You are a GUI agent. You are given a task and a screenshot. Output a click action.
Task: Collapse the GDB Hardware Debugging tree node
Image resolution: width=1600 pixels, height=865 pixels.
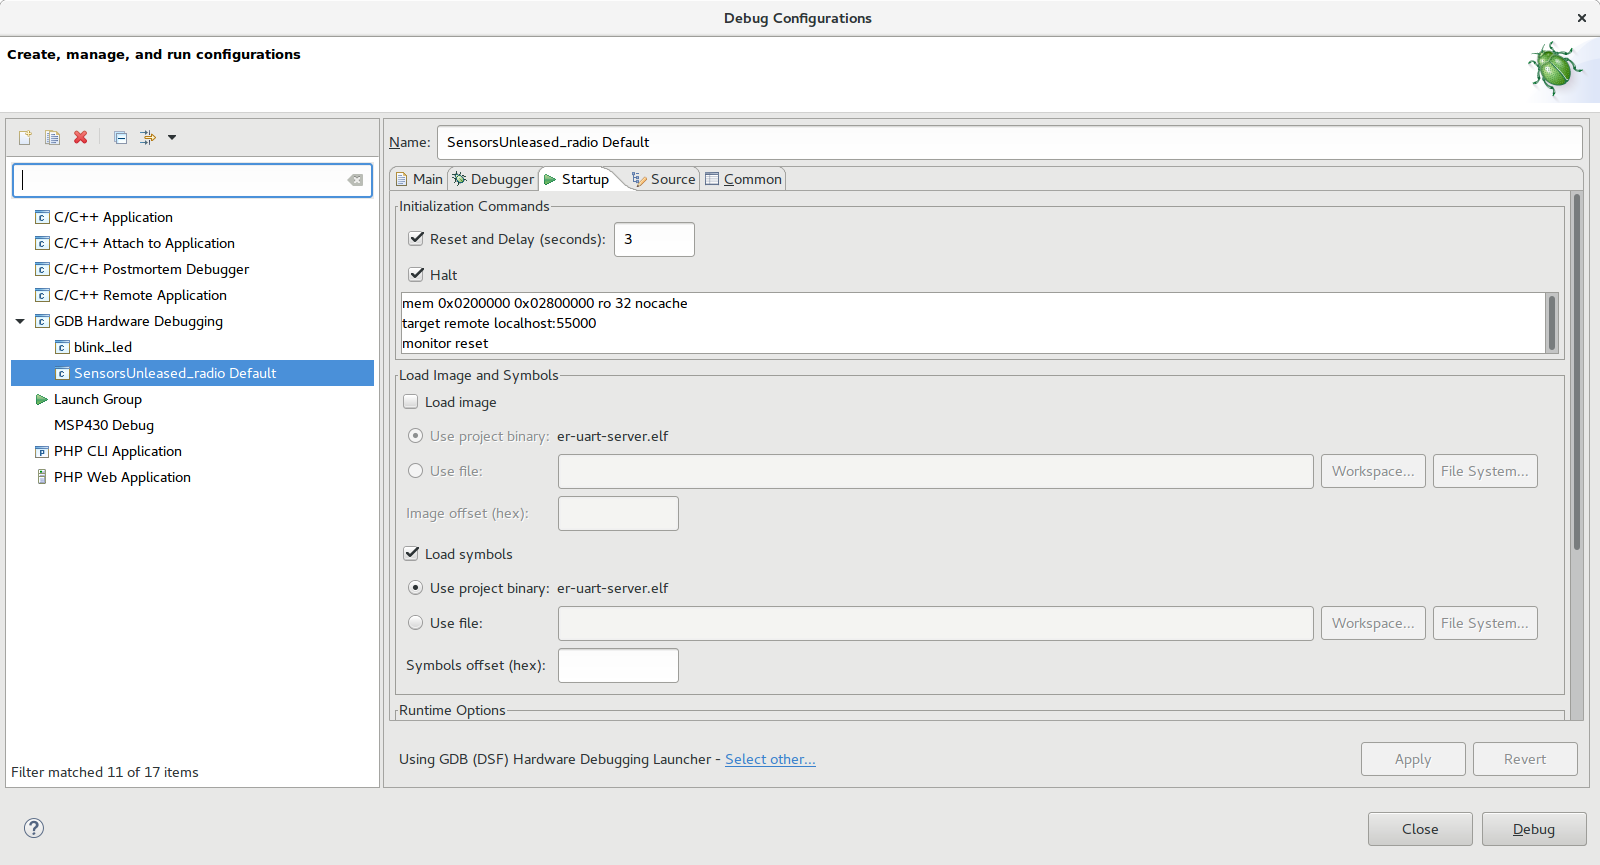point(20,321)
